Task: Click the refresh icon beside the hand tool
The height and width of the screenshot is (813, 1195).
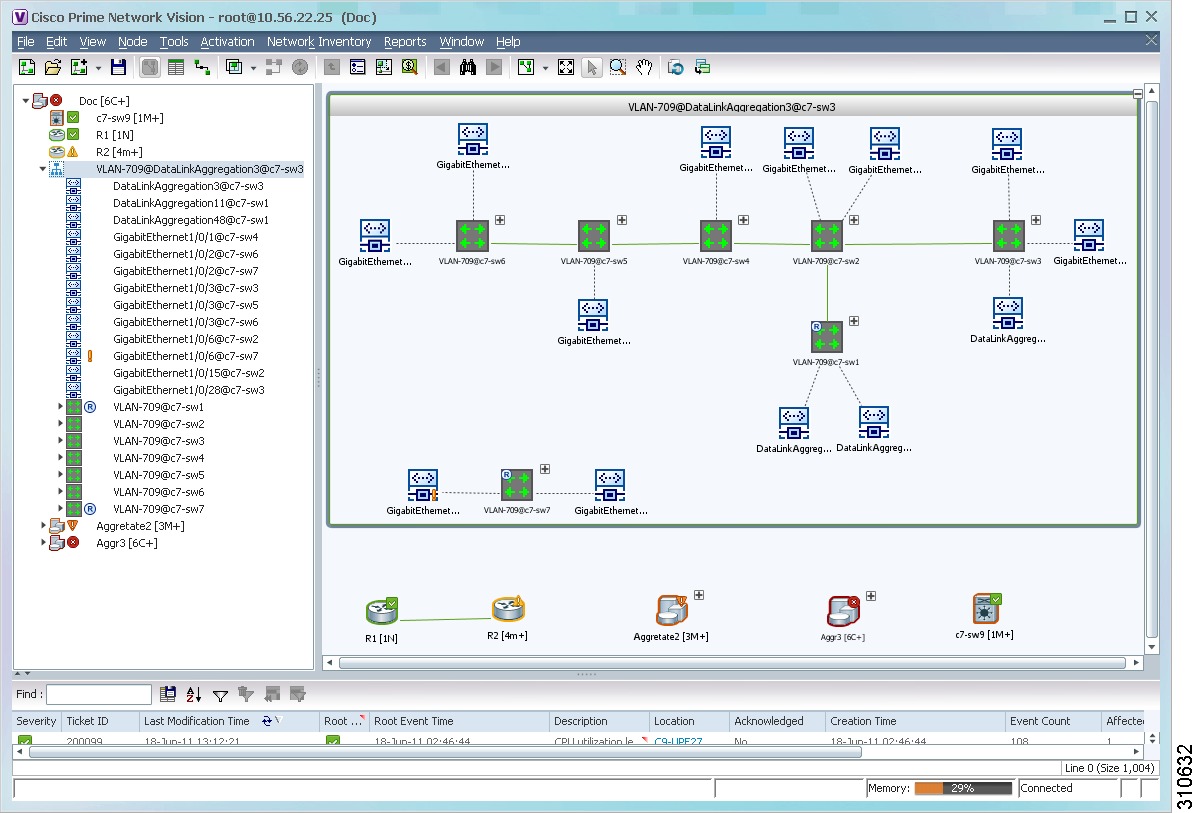Action: [x=675, y=68]
